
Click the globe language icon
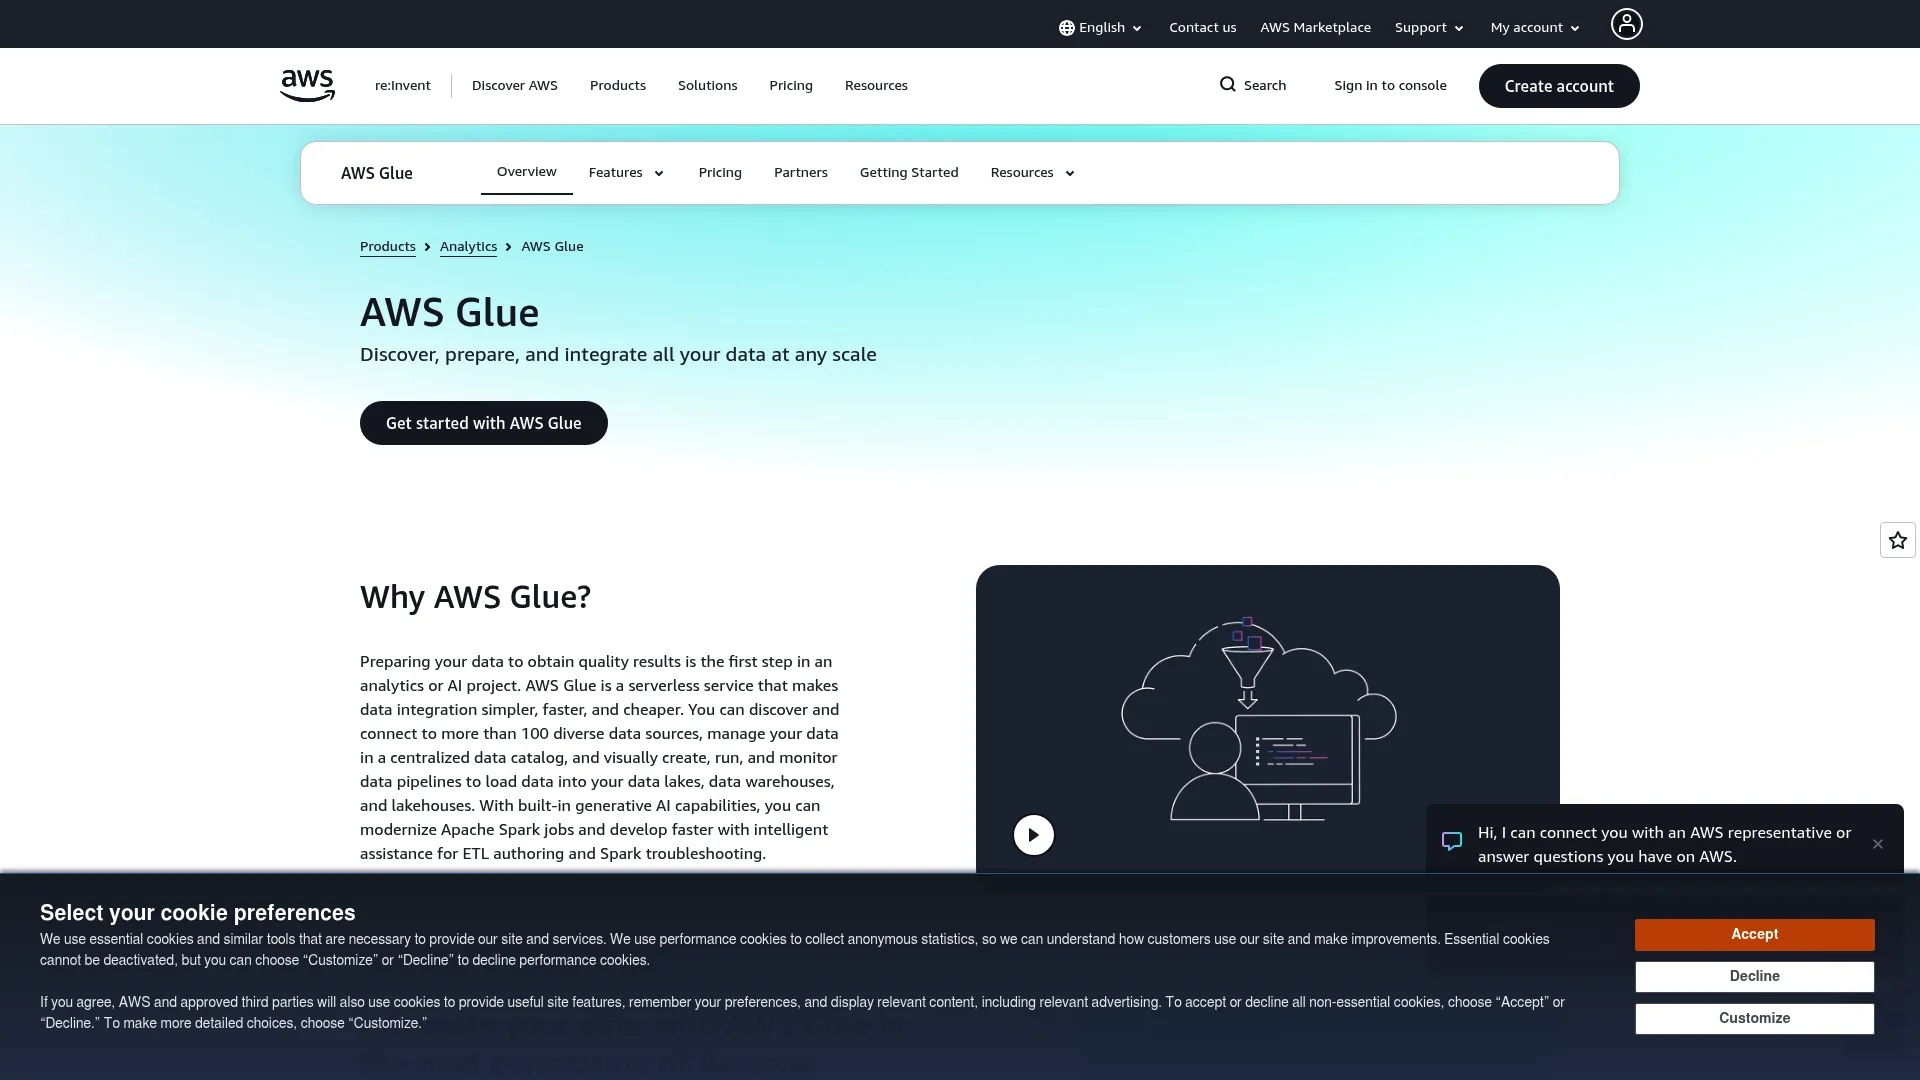click(1067, 28)
